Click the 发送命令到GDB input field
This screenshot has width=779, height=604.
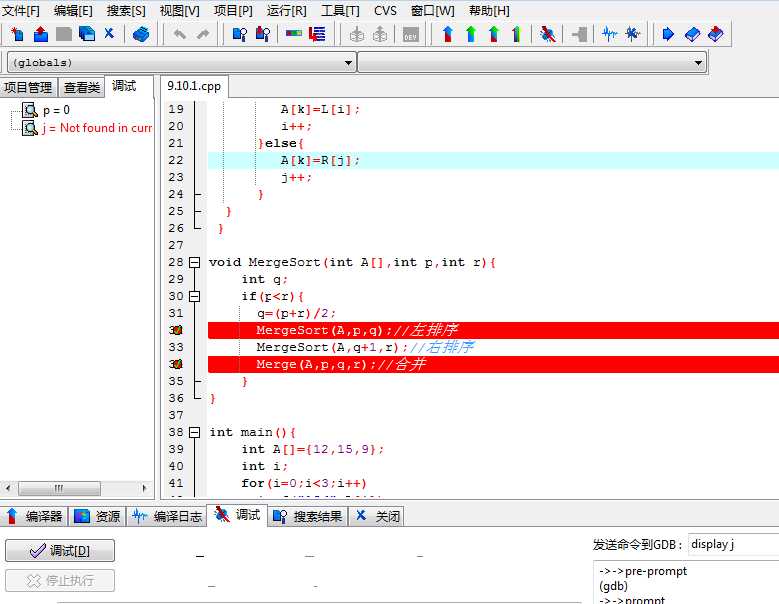click(733, 544)
